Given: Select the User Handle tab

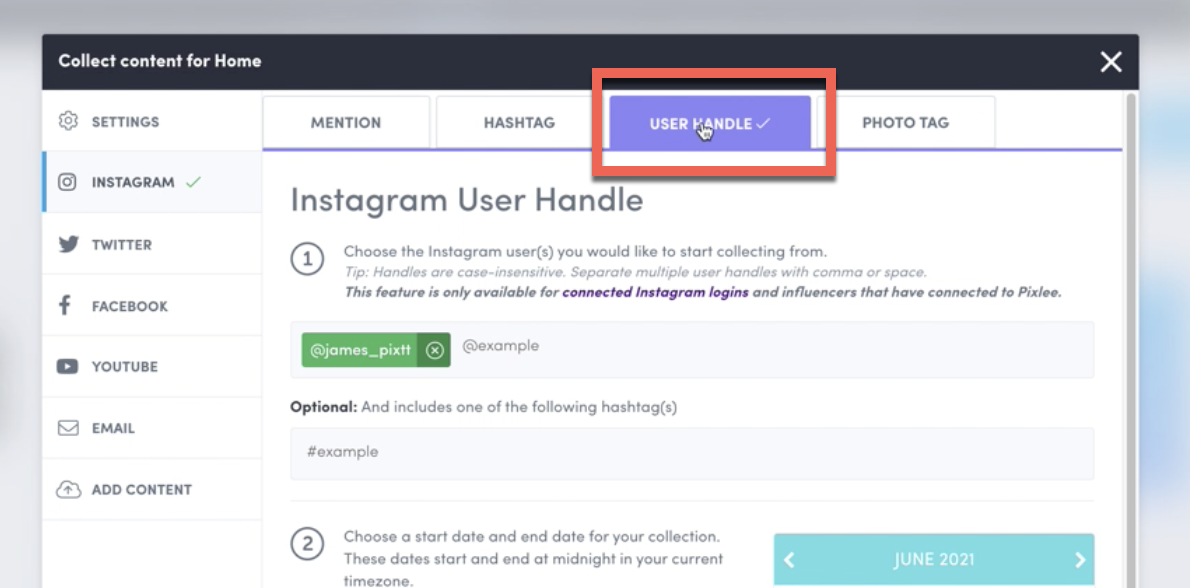Looking at the screenshot, I should point(710,123).
